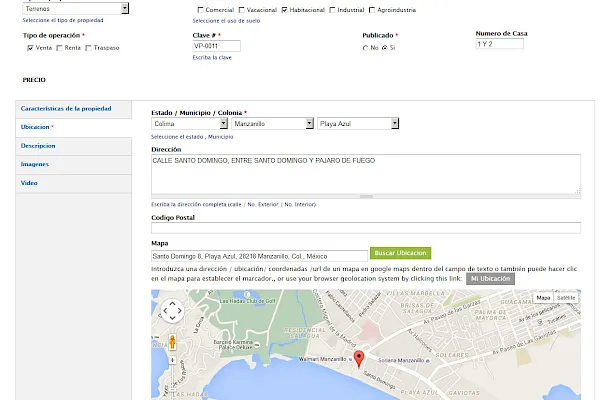600x400 pixels.
Task: Click Walmart Manzanillo map place icon
Action: pyautogui.click(x=350, y=359)
